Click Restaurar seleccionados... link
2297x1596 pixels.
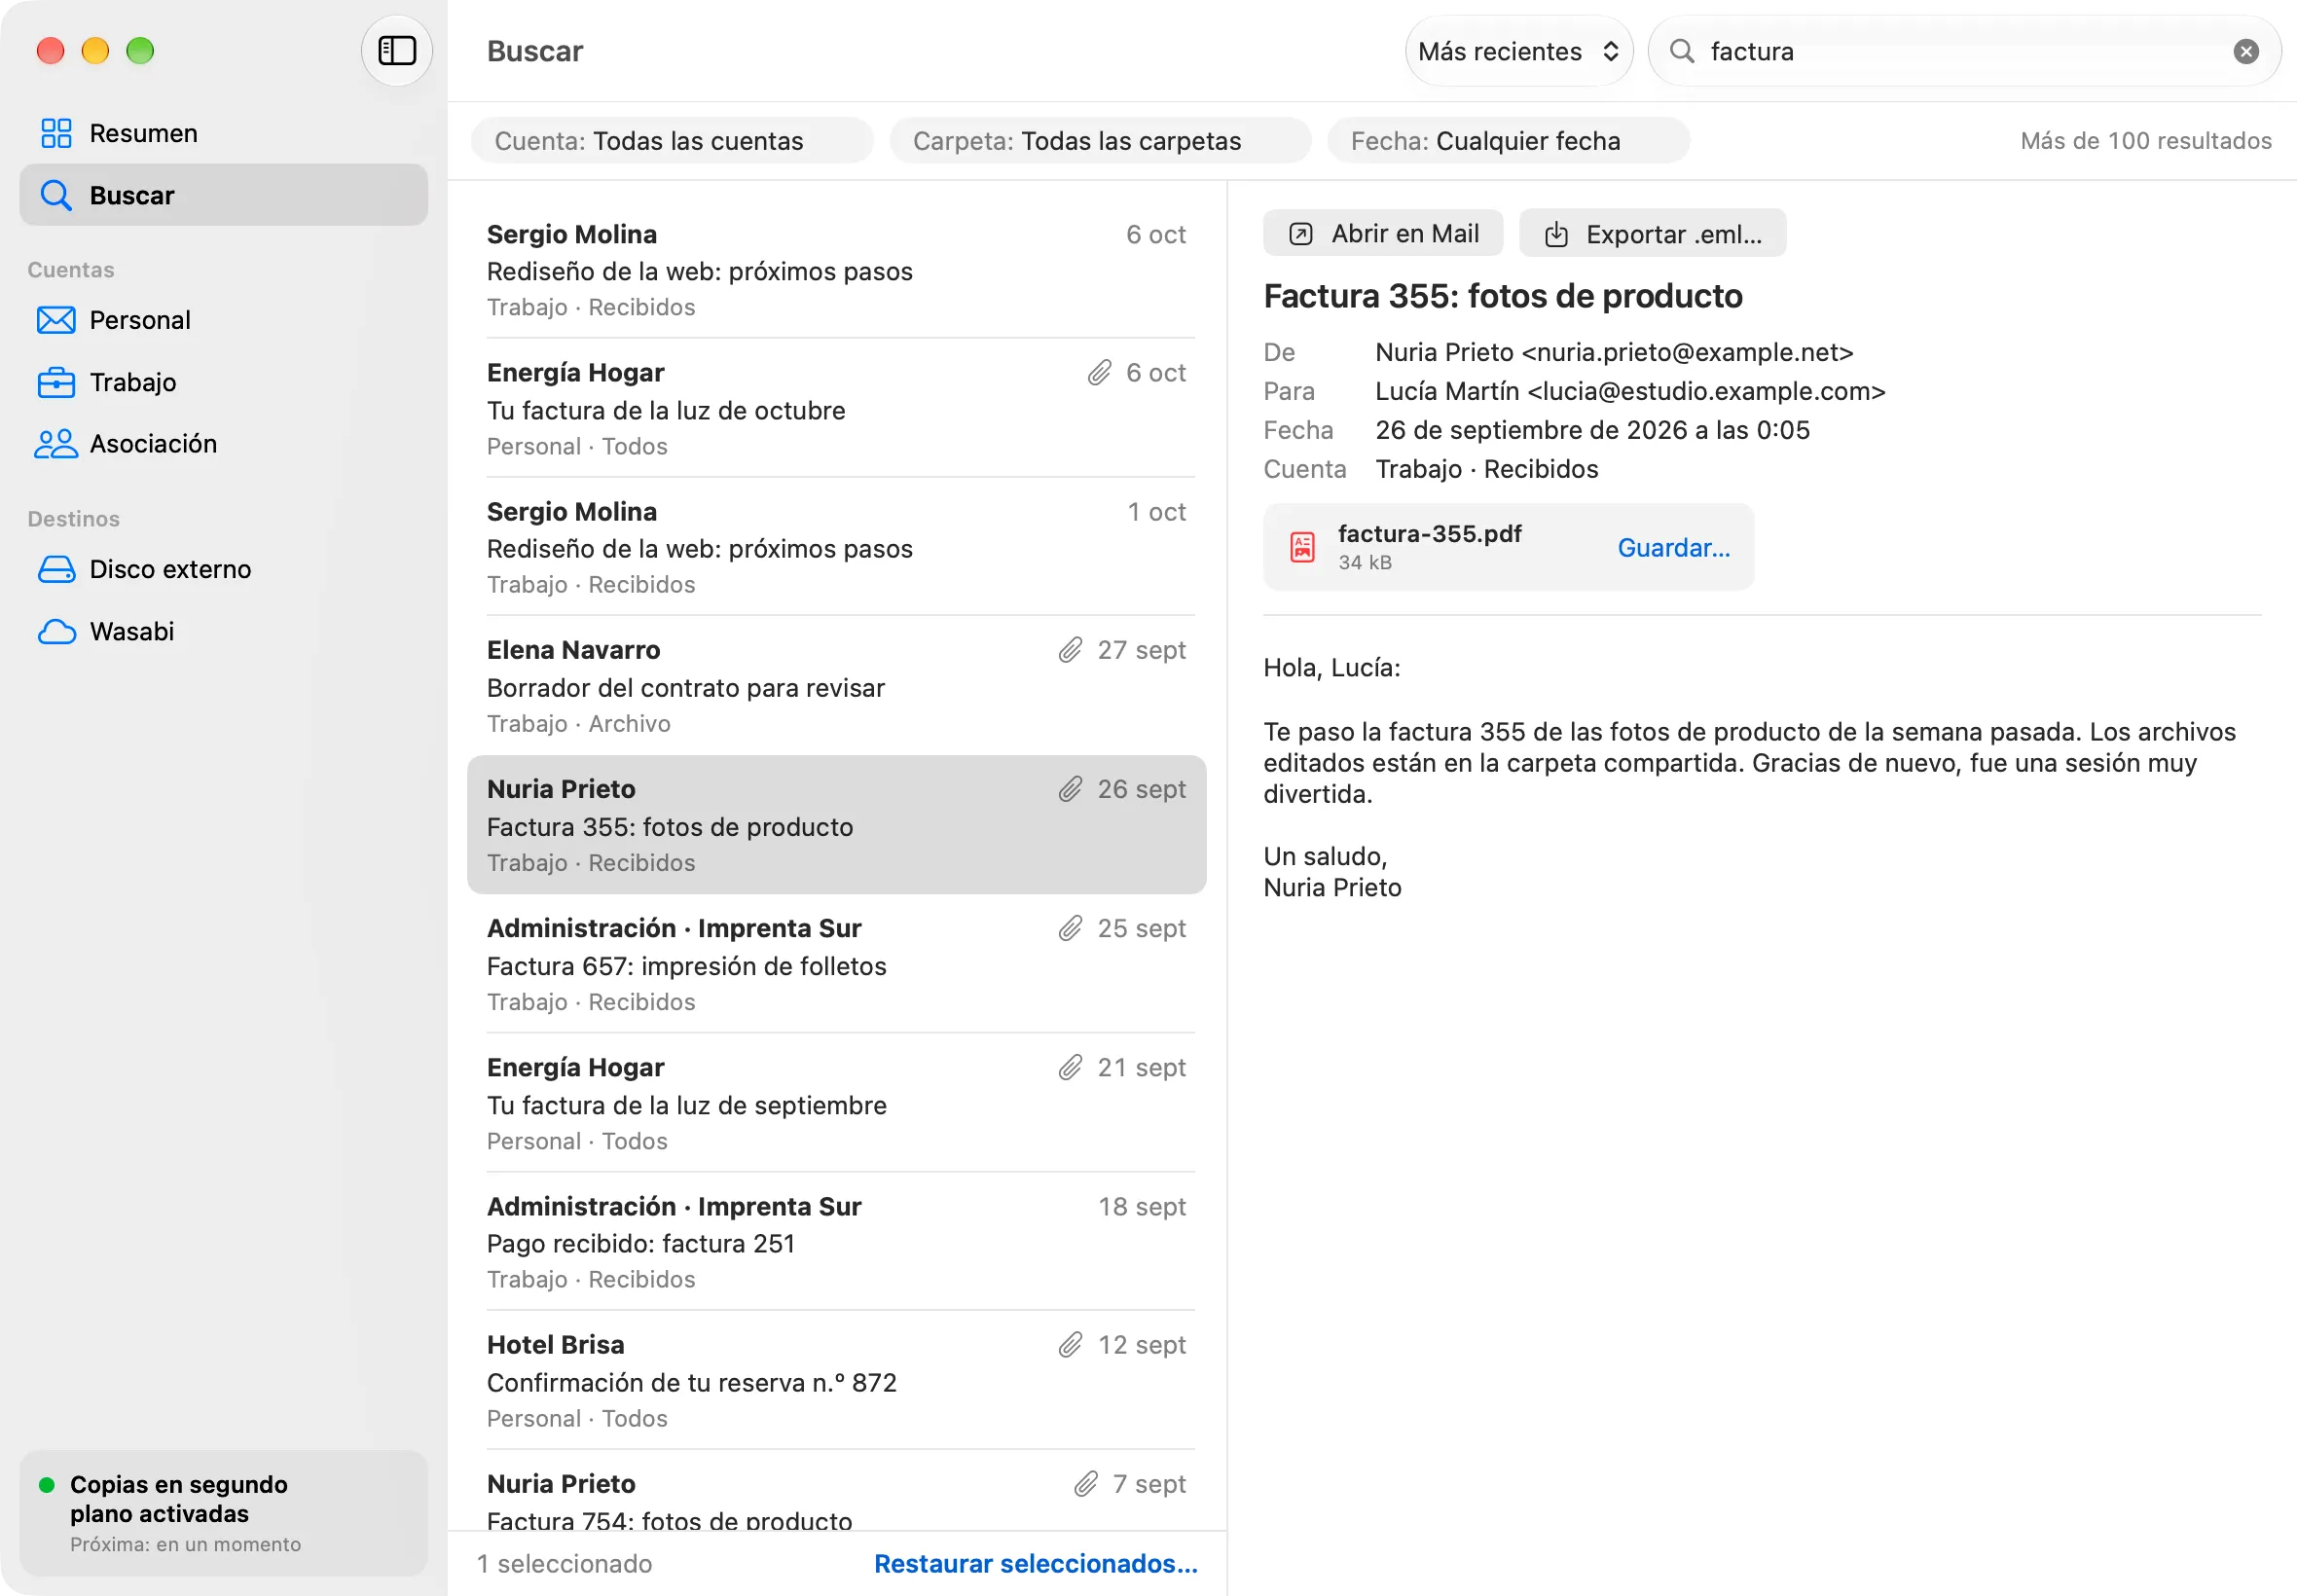1035,1564
